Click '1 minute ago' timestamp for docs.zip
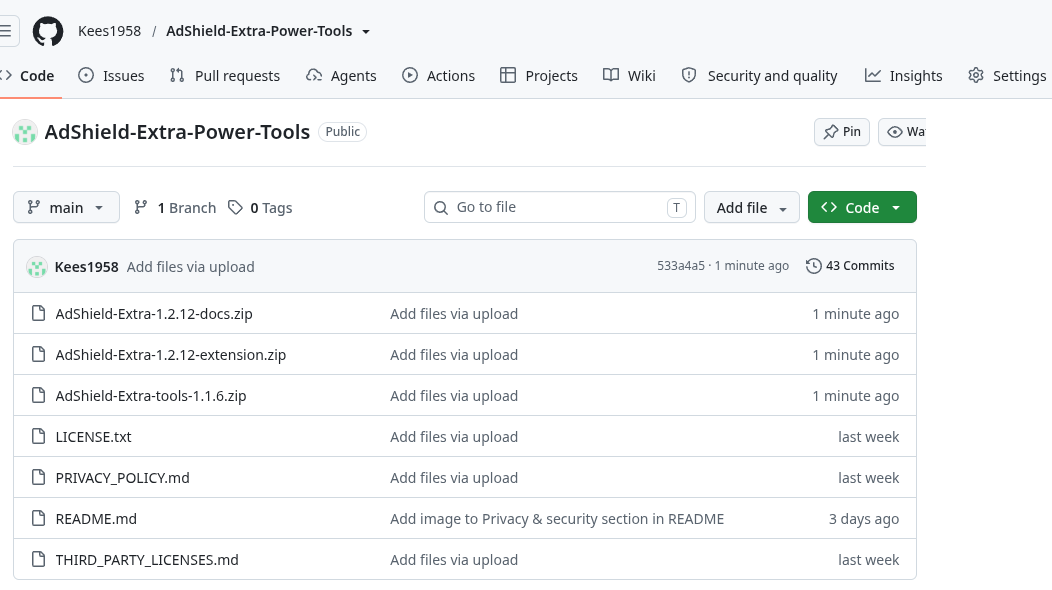This screenshot has width=1052, height=590. [855, 314]
